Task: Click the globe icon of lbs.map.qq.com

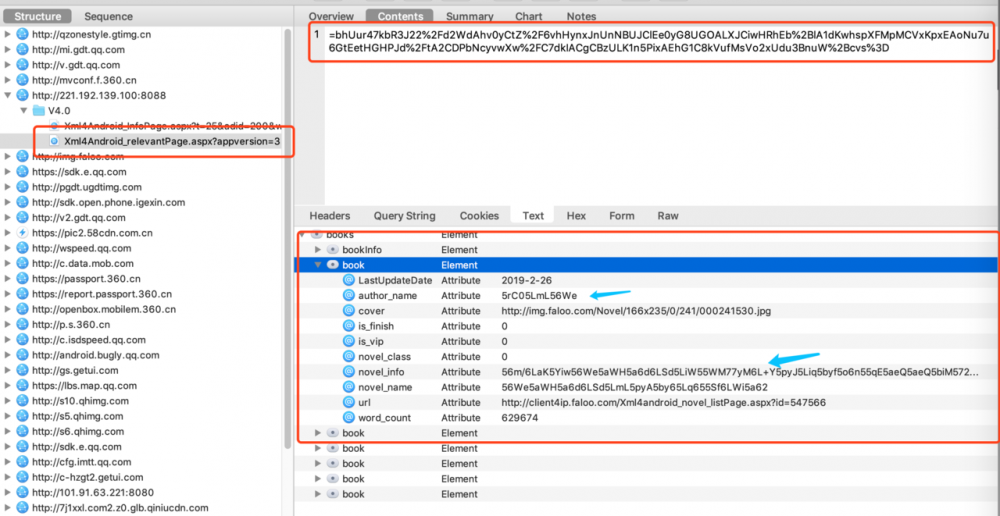Action: point(23,386)
